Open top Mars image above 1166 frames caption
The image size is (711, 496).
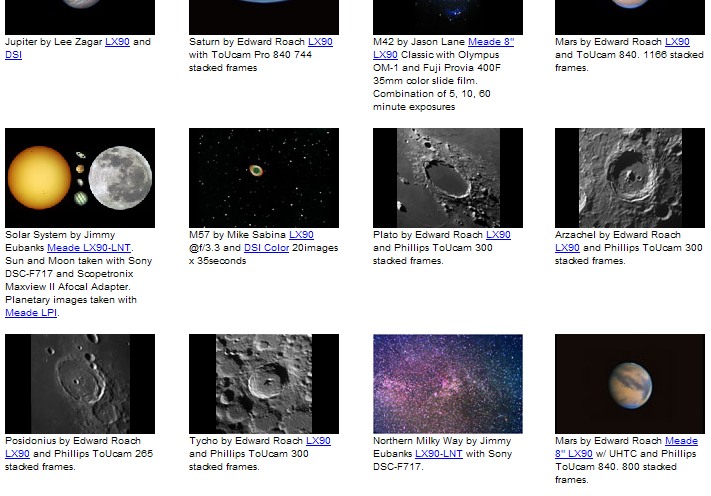(630, 17)
